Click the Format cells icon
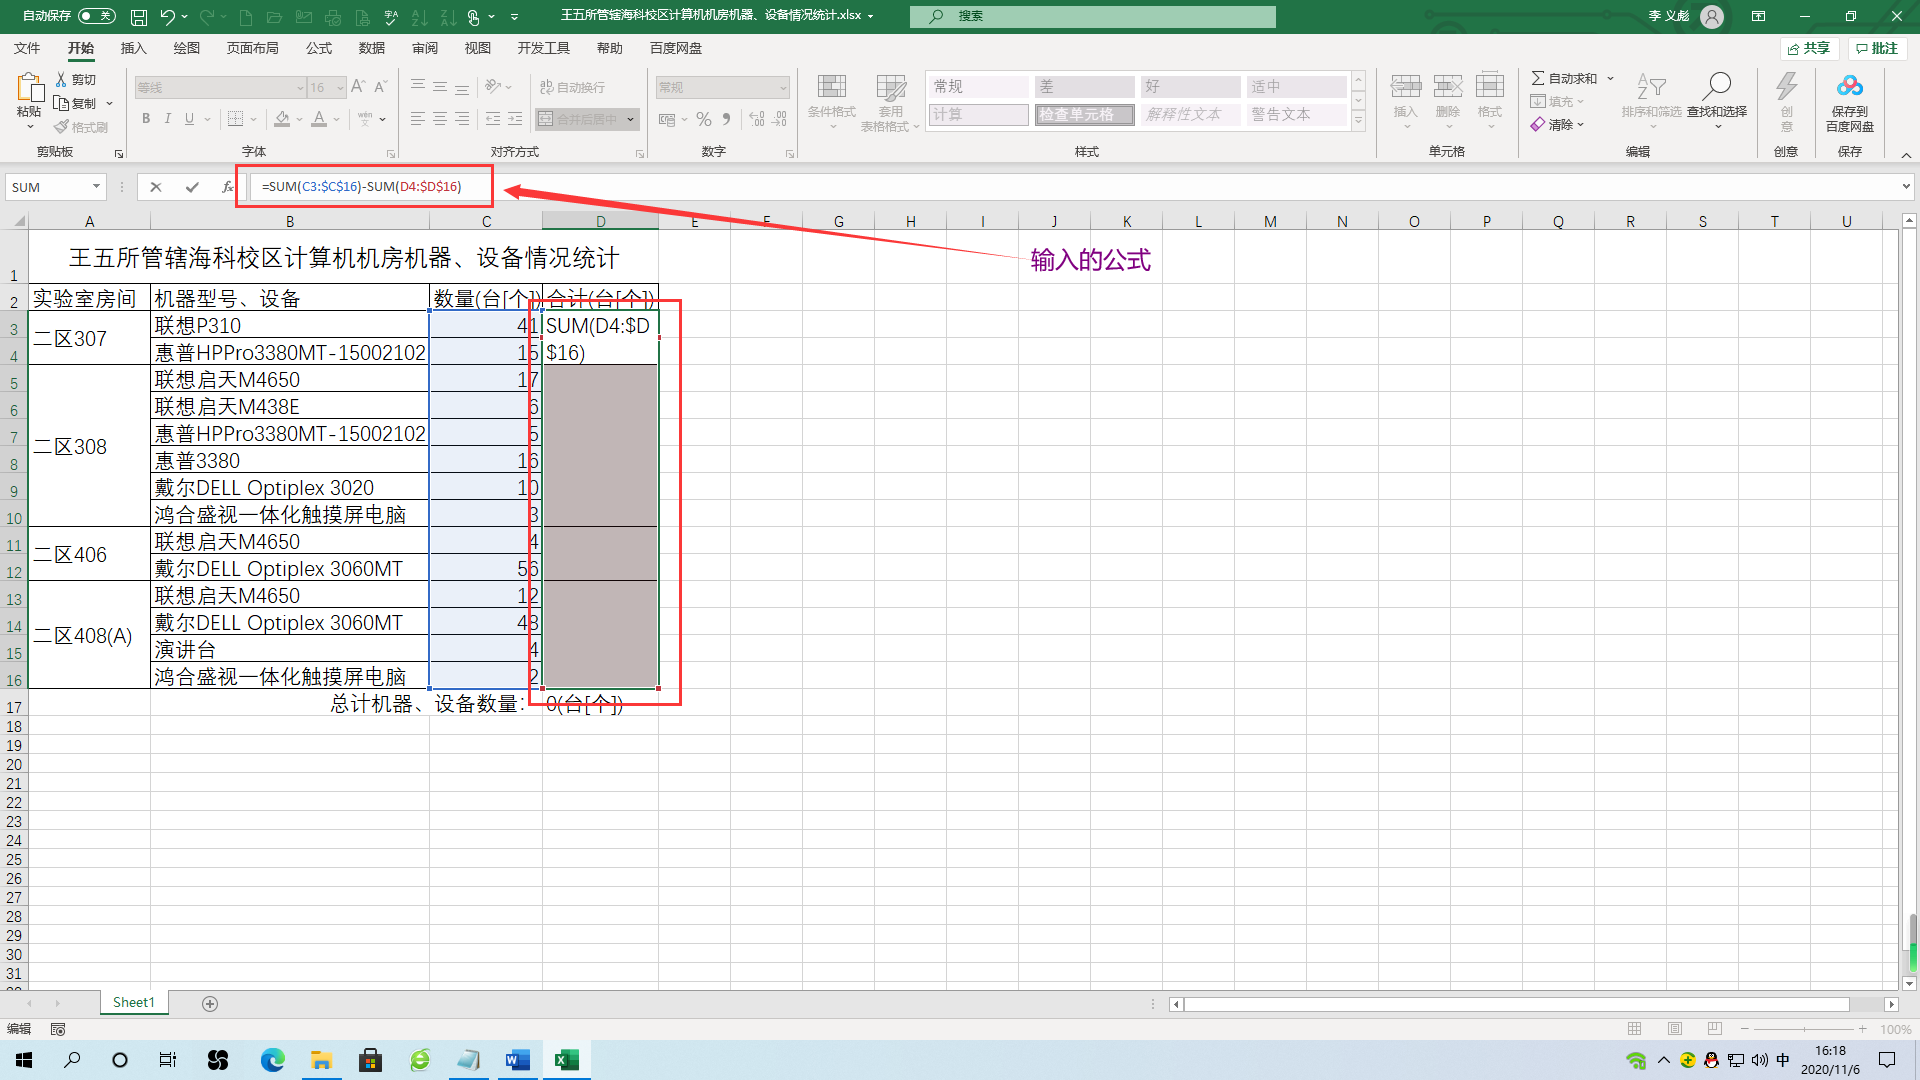 coord(1490,88)
